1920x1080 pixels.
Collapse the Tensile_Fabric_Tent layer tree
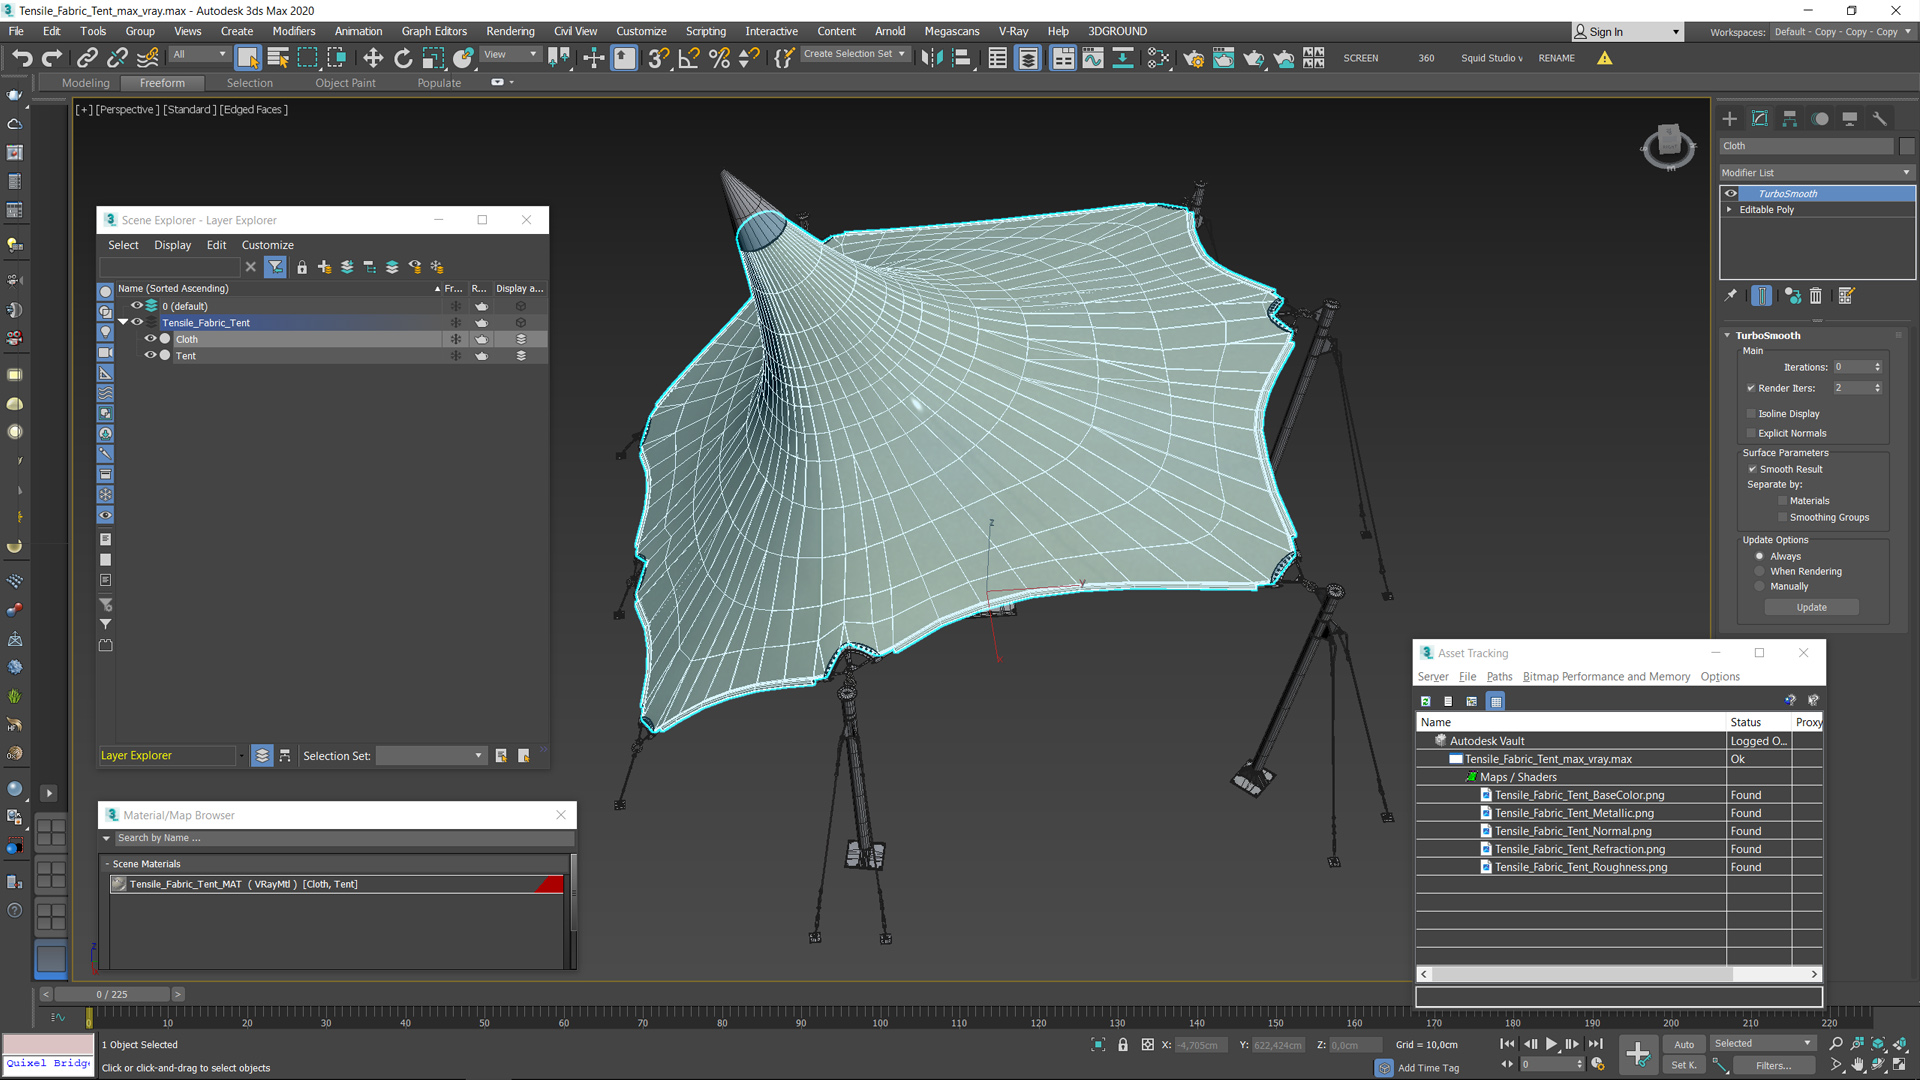(123, 322)
